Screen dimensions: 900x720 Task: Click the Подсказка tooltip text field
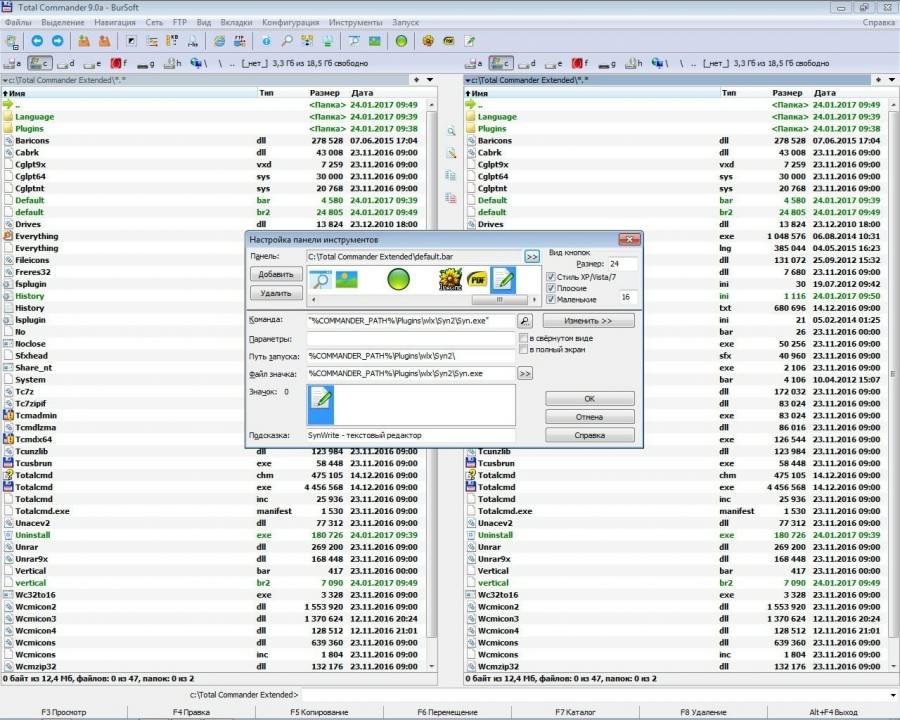(x=411, y=435)
